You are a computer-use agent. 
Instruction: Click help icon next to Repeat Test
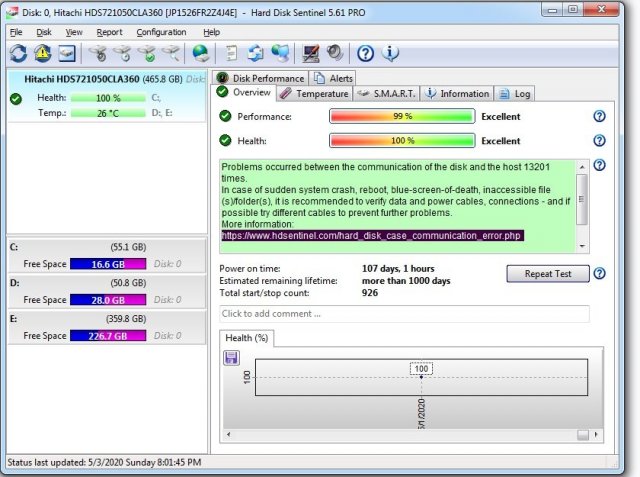pos(599,273)
